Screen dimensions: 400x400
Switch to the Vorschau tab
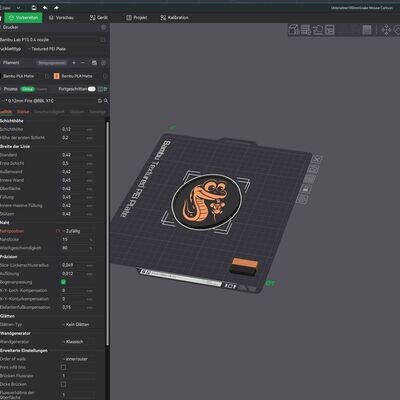pyautogui.click(x=61, y=18)
